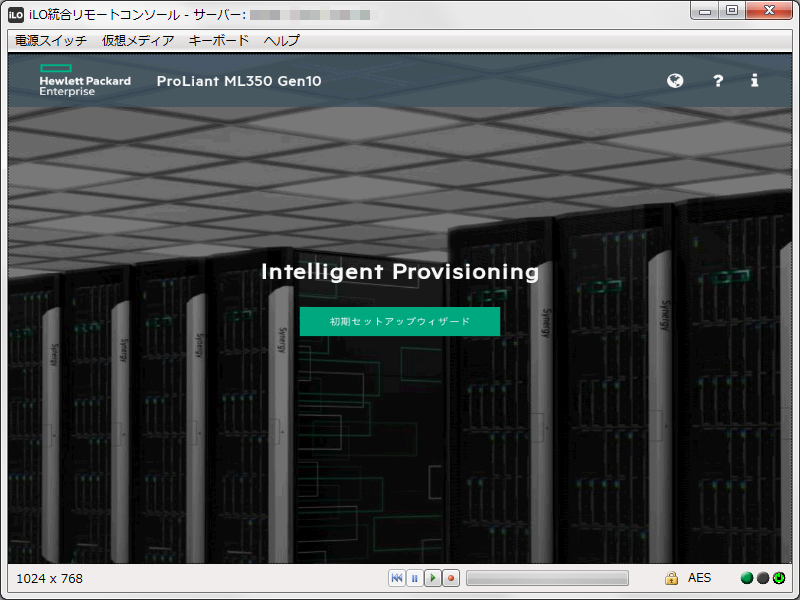
Task: Pause the console capture playback
Action: pyautogui.click(x=414, y=578)
